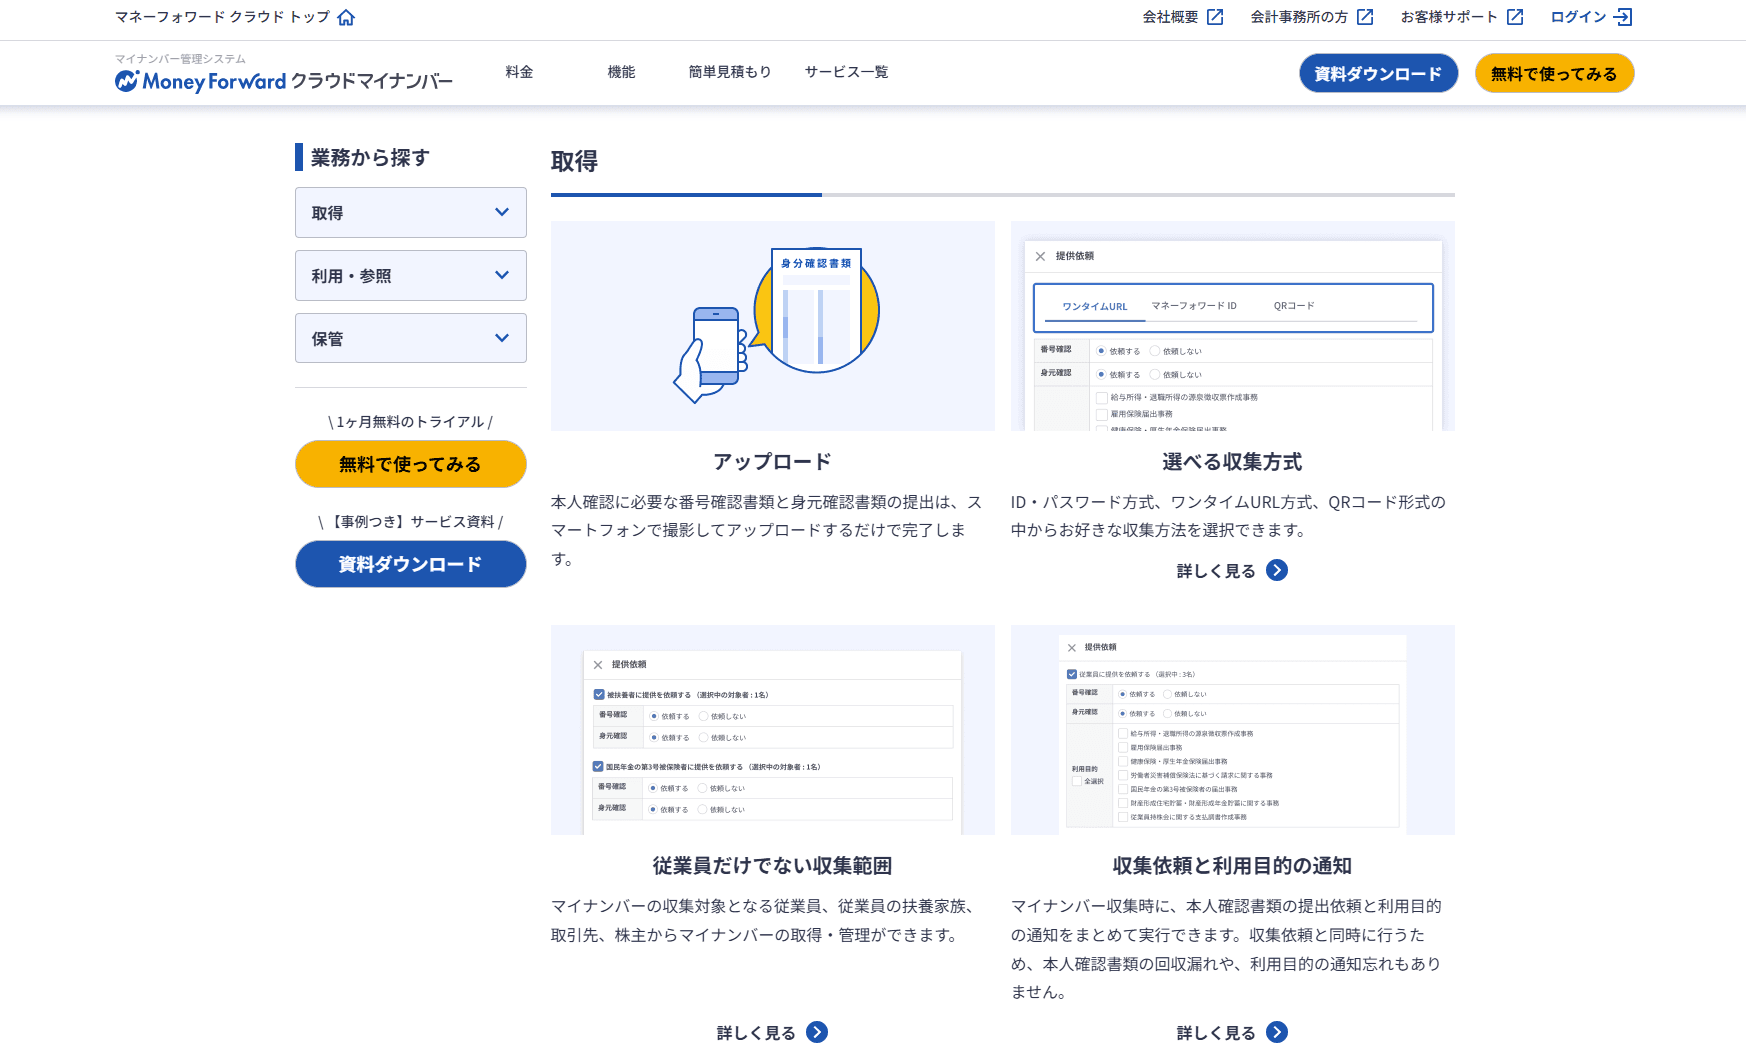
Task: Click the external link icon next to 会社概要
Action: pos(1215,17)
